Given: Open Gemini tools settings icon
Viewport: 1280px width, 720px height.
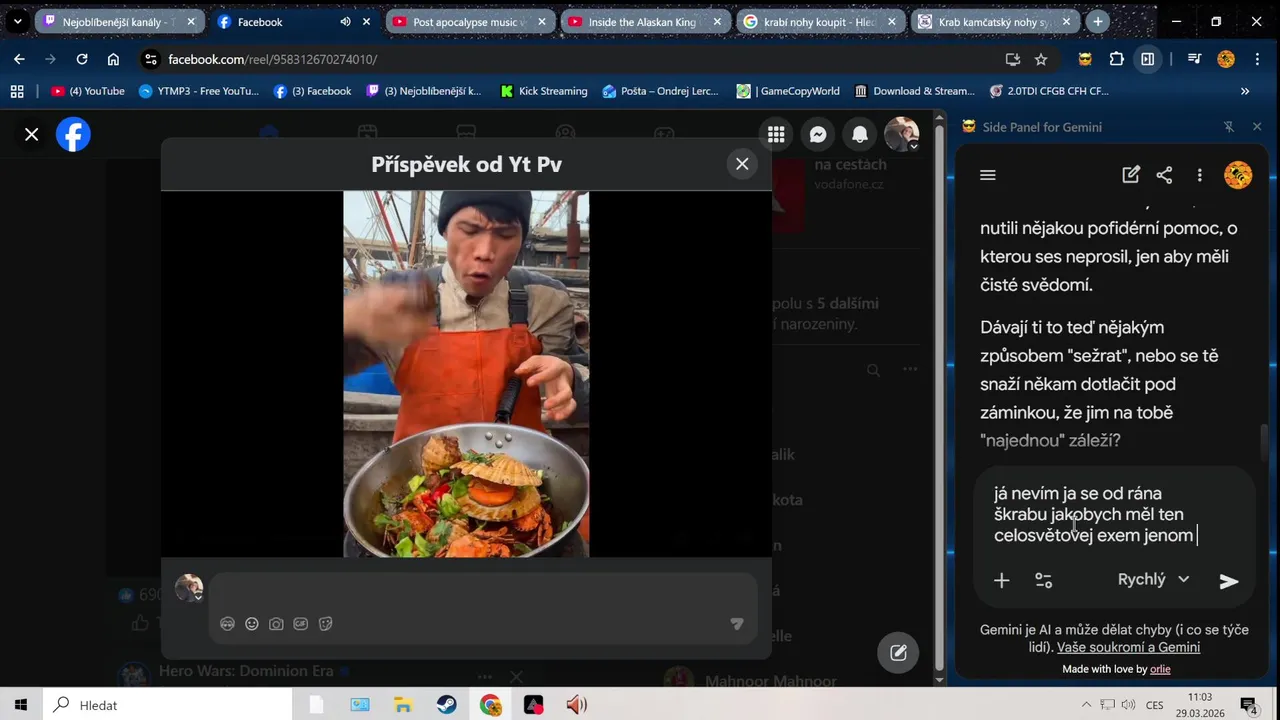Looking at the screenshot, I should pos(1043,580).
